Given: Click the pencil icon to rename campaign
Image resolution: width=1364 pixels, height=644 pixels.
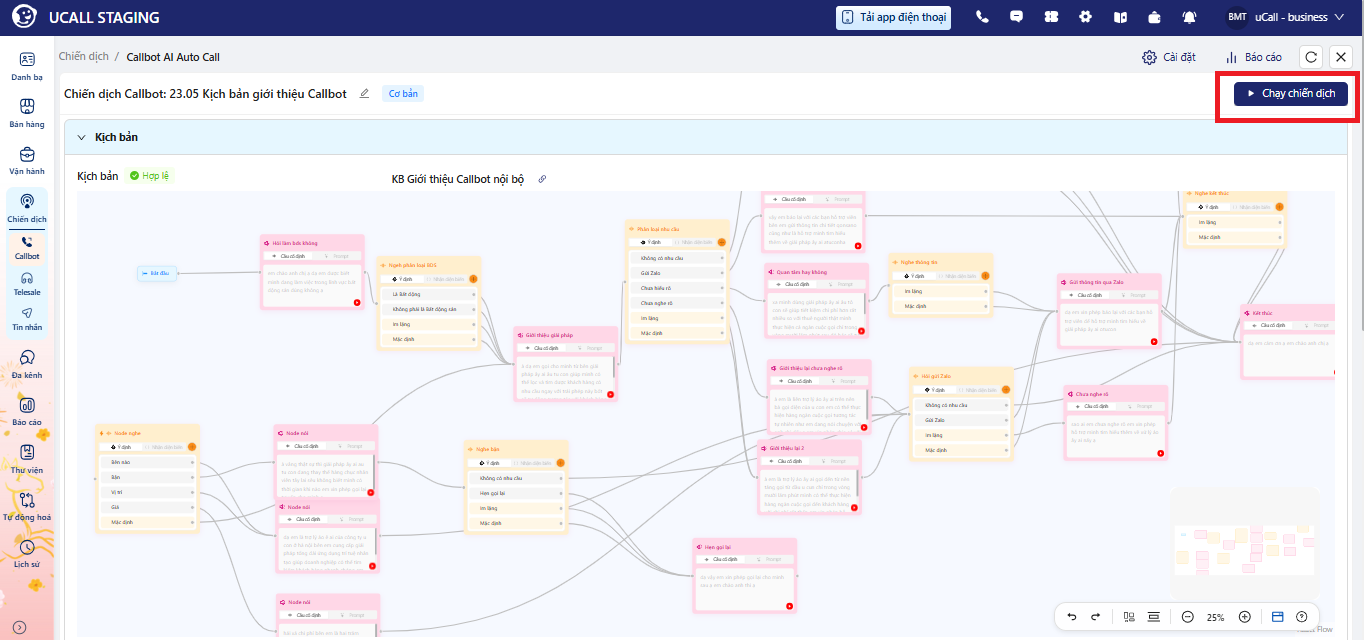Looking at the screenshot, I should [364, 93].
